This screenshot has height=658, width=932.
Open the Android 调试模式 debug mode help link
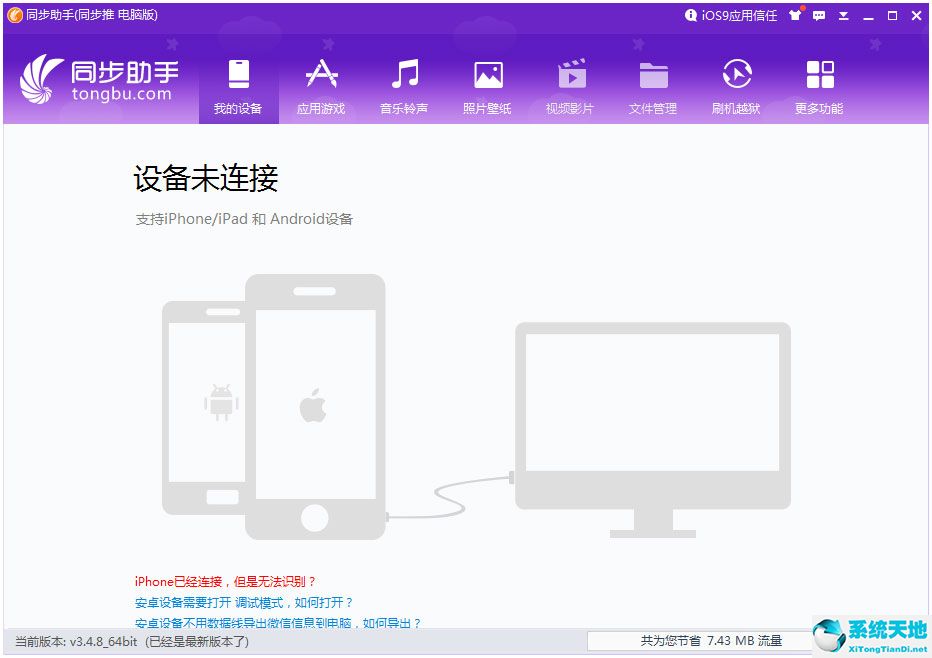244,602
